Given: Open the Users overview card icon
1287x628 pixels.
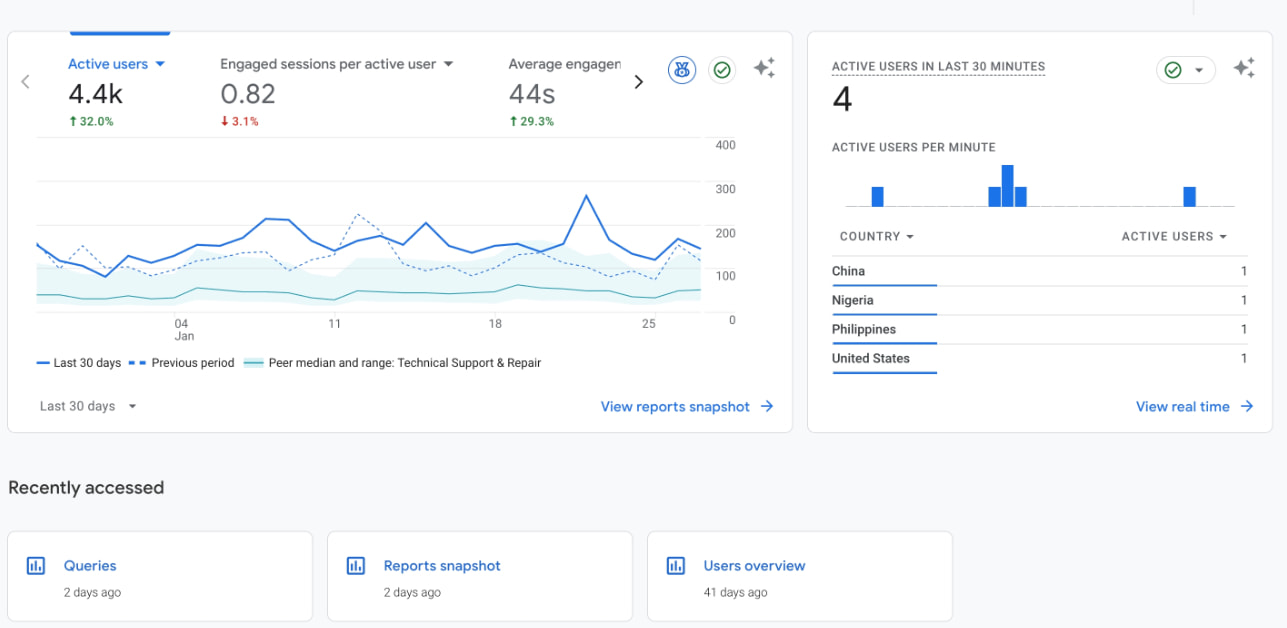Looking at the screenshot, I should click(676, 566).
